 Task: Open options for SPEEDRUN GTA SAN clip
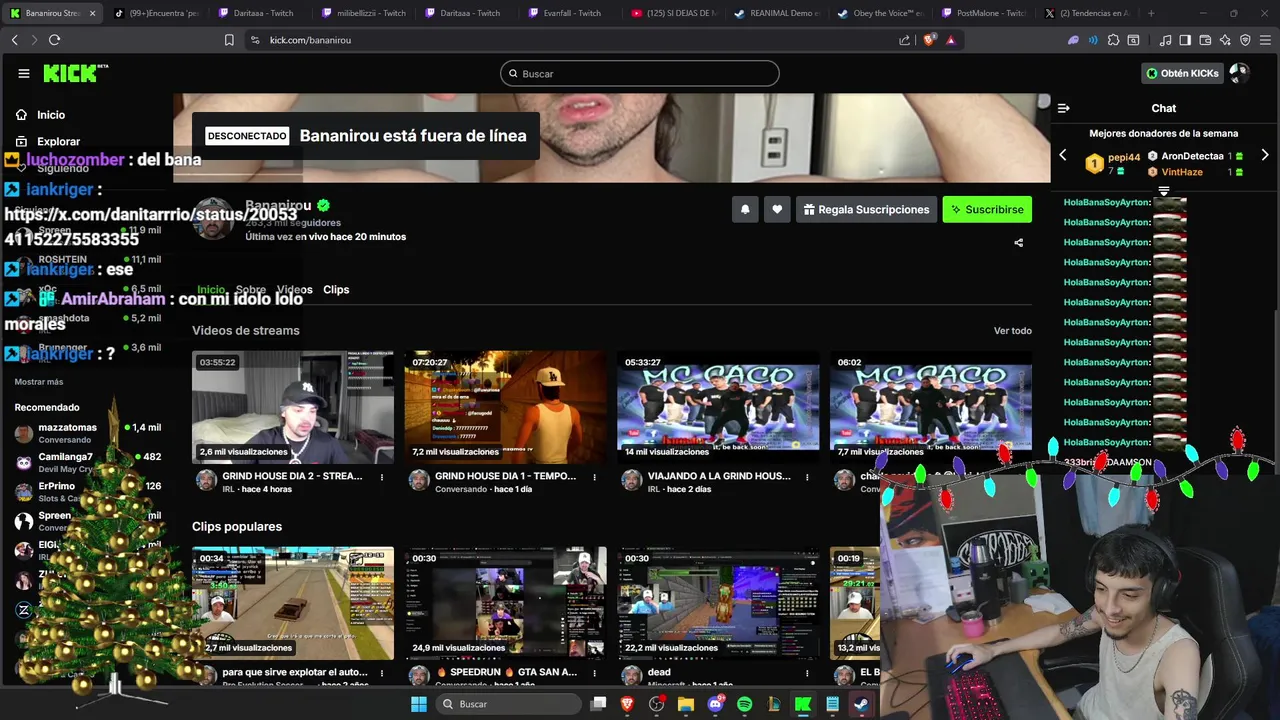point(595,673)
